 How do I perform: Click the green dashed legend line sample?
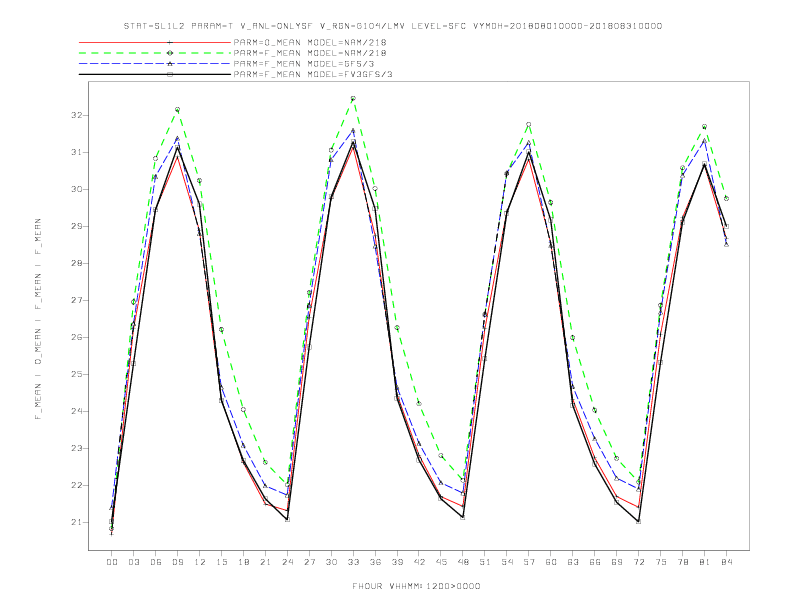(155, 53)
